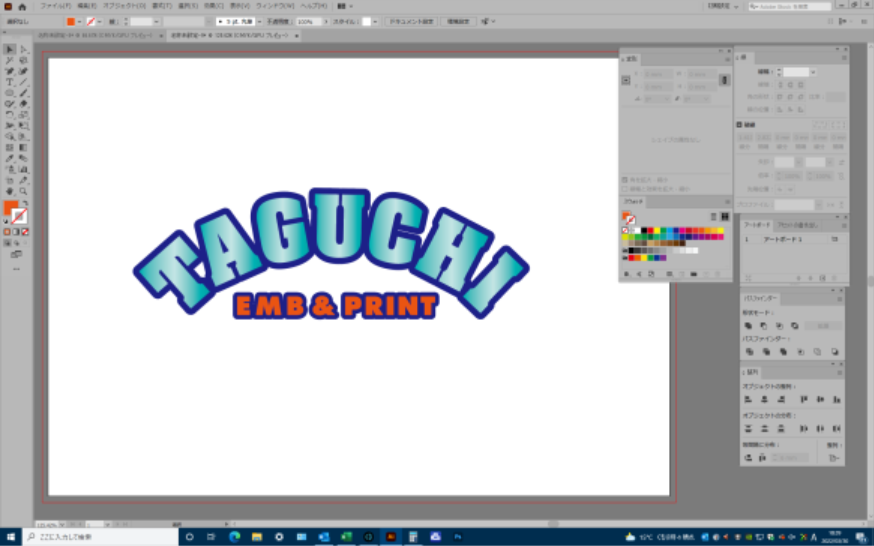This screenshot has height=546, width=874.
Task: Select the Eyedropper tool
Action: coord(9,159)
